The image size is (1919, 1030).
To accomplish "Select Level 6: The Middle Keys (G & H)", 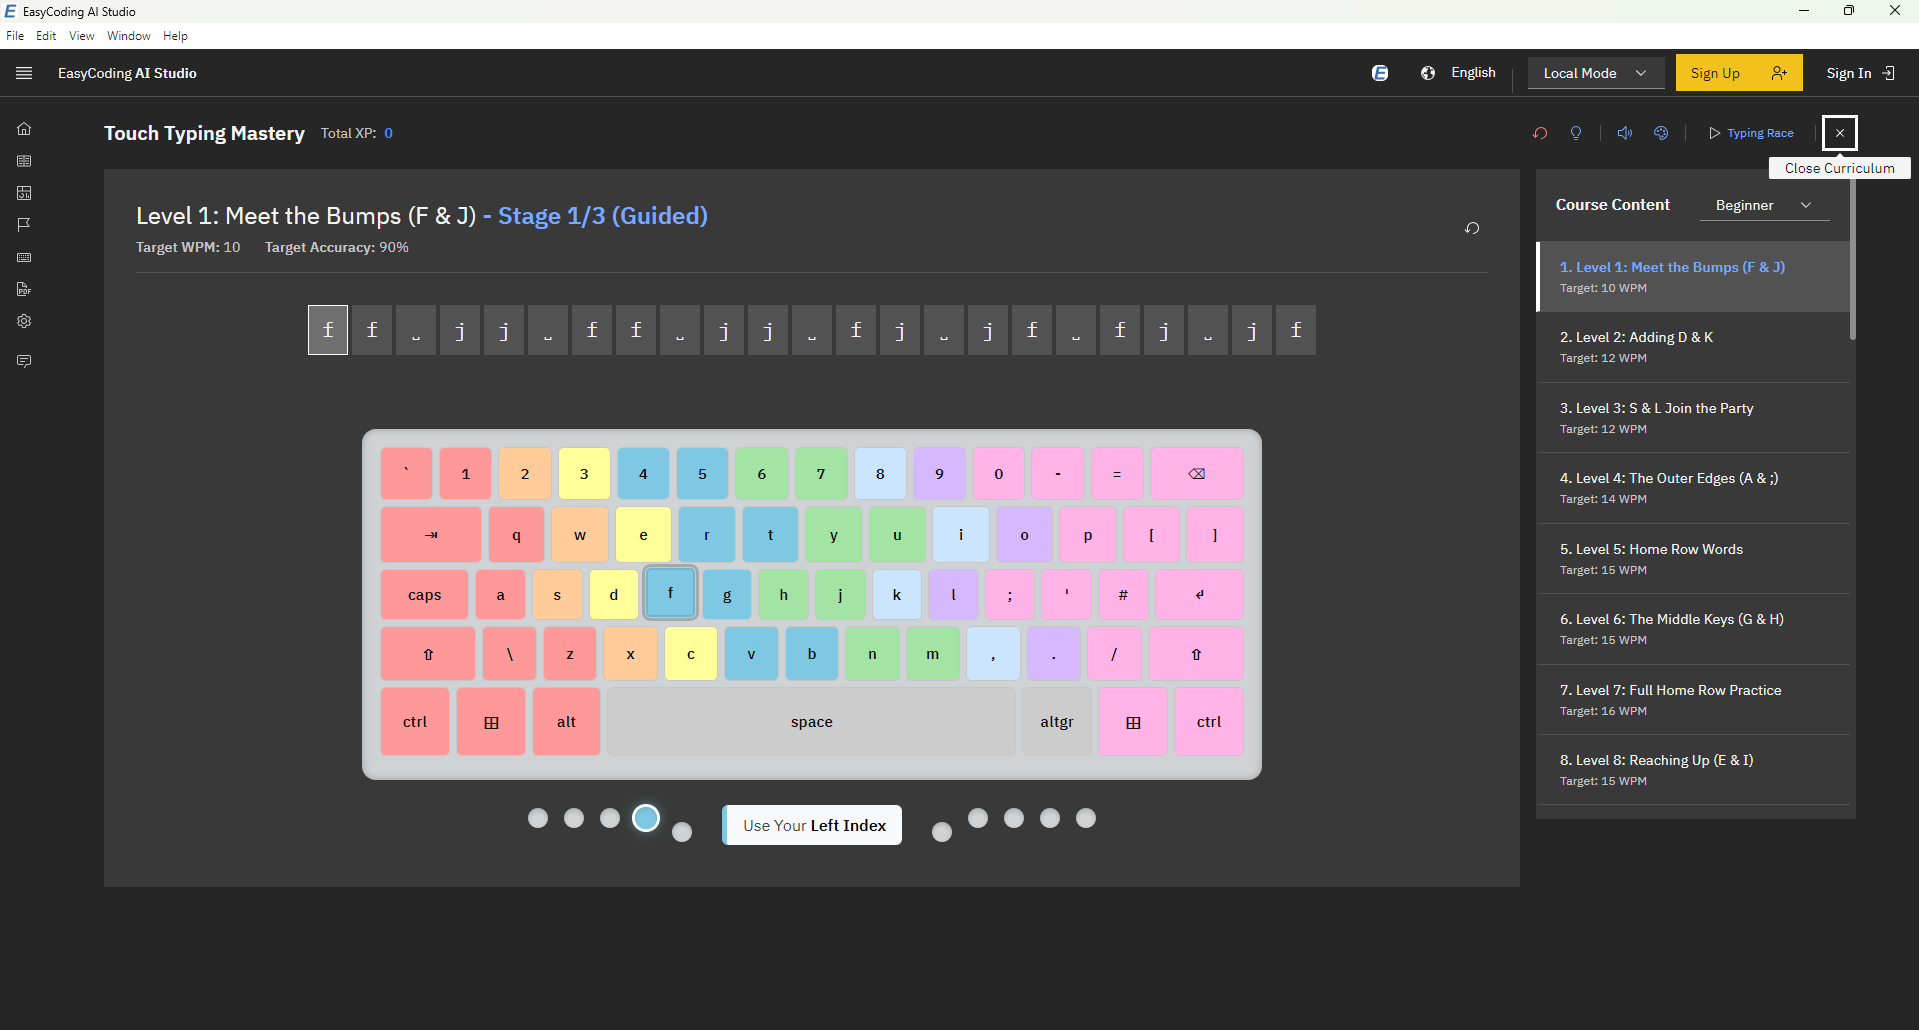I will [1694, 629].
